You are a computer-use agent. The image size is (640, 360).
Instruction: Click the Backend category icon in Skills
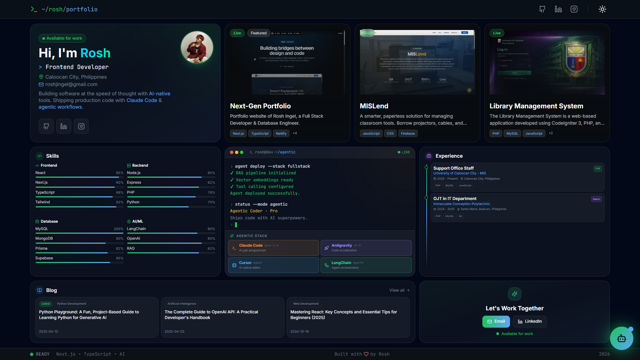point(129,165)
